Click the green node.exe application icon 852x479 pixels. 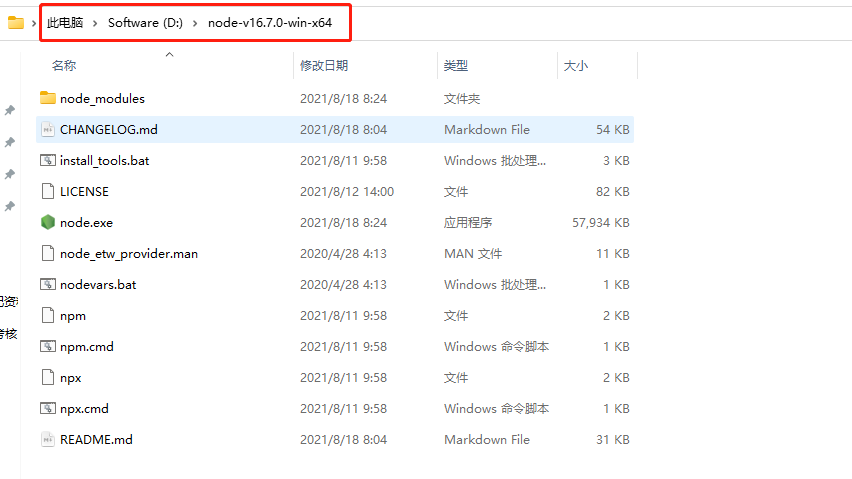point(48,222)
